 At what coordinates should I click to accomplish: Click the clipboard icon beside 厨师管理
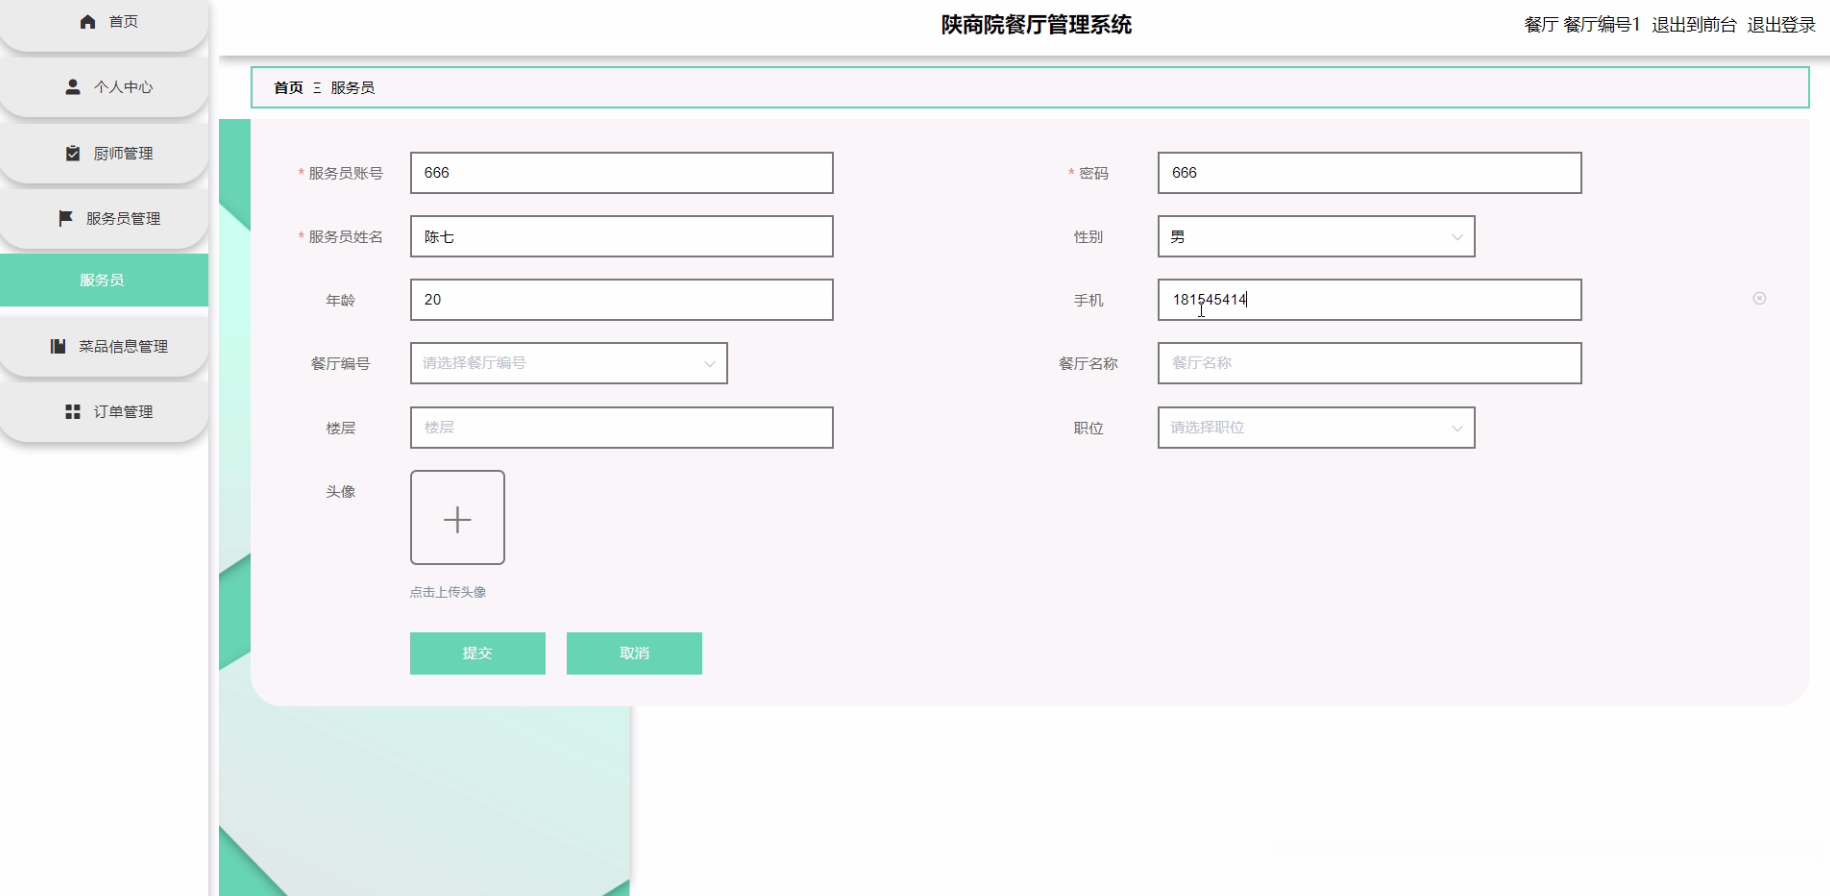tap(73, 153)
